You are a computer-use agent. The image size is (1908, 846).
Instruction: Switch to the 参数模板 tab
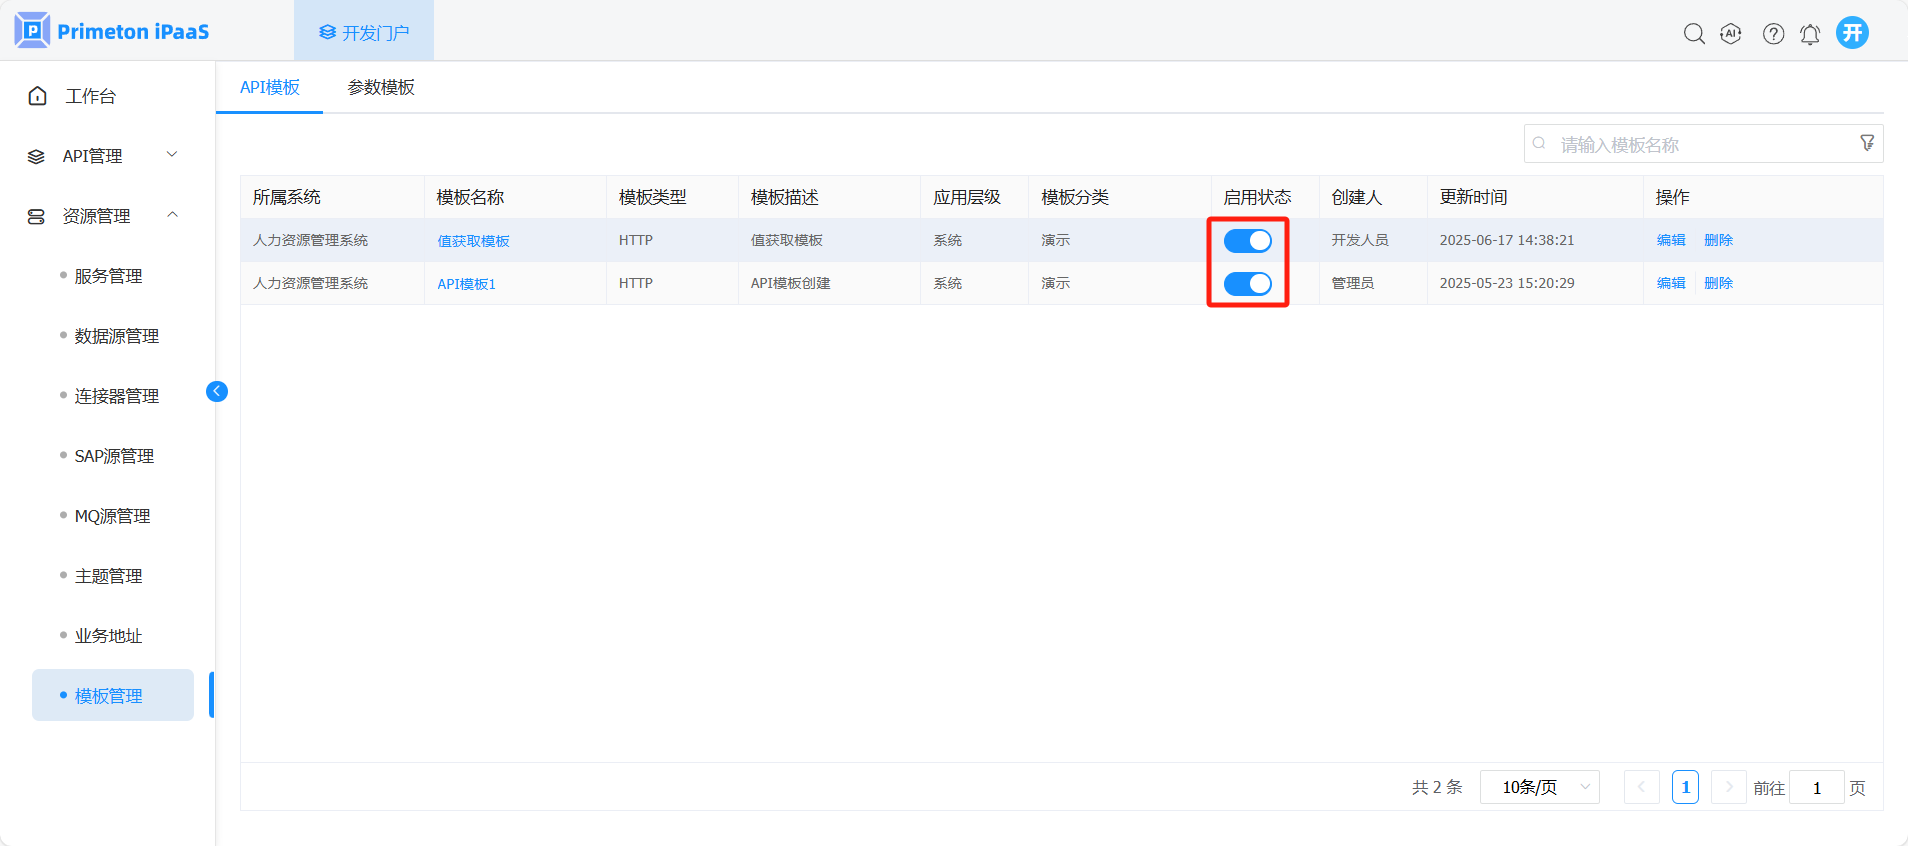pos(381,87)
